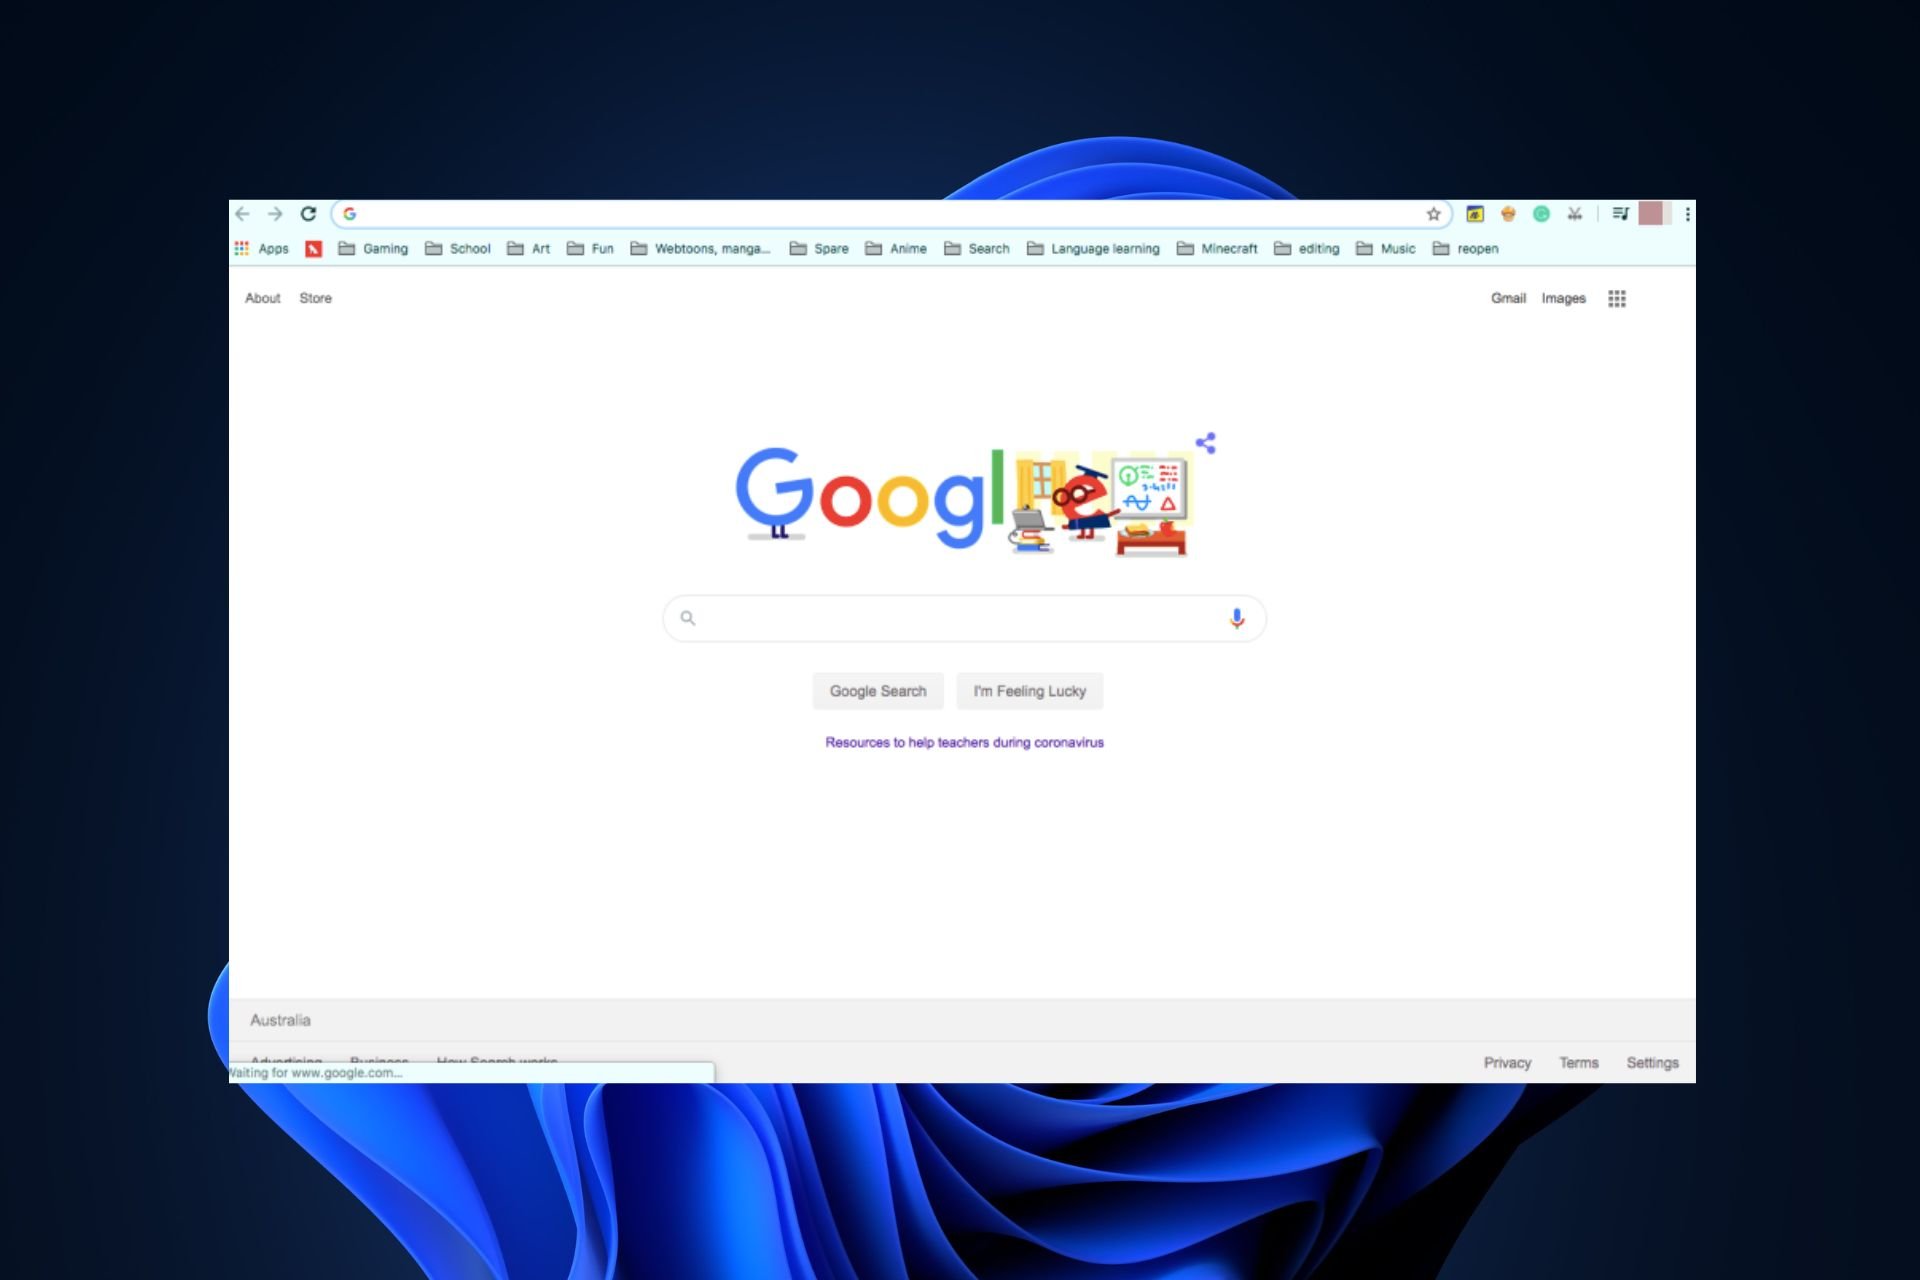Open the coronavirus teacher resources link
The height and width of the screenshot is (1280, 1920).
[x=964, y=742]
